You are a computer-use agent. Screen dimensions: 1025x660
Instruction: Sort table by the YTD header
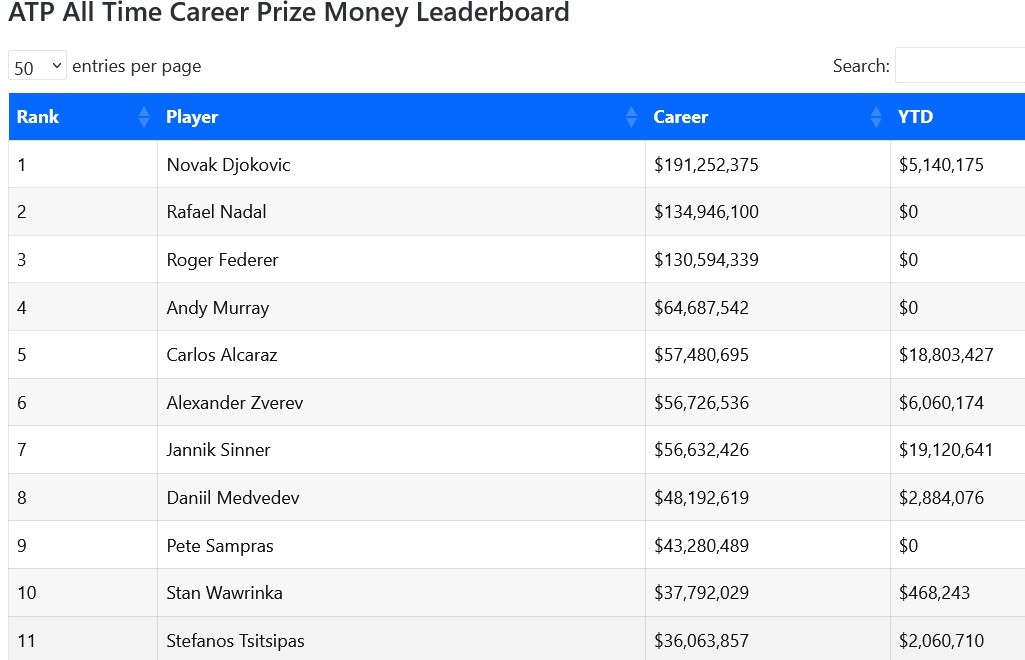915,117
